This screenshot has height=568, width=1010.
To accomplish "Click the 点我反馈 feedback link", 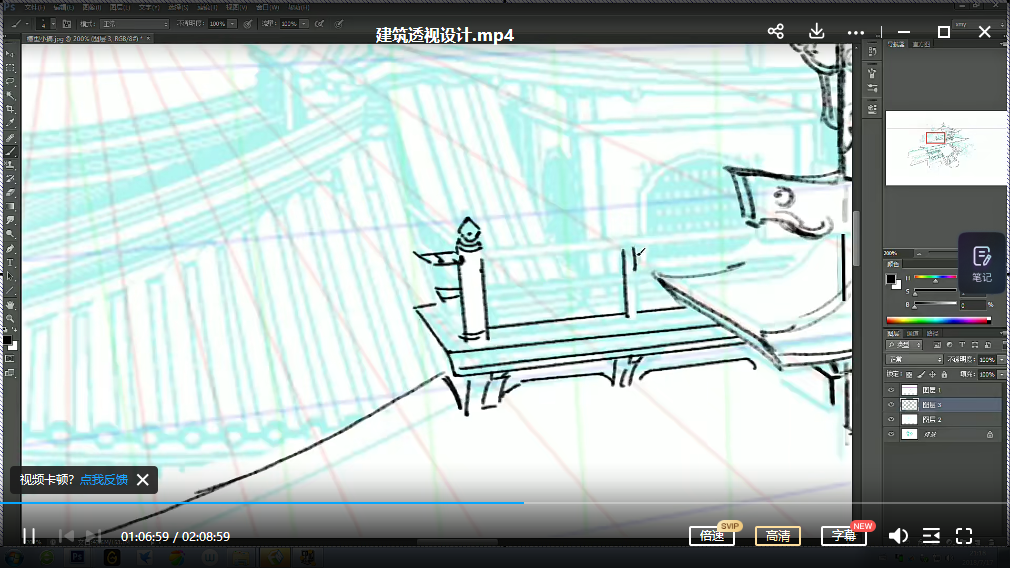I will pyautogui.click(x=104, y=480).
